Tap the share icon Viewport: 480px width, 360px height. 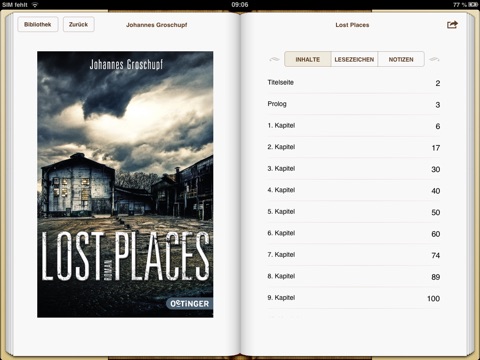pyautogui.click(x=452, y=25)
